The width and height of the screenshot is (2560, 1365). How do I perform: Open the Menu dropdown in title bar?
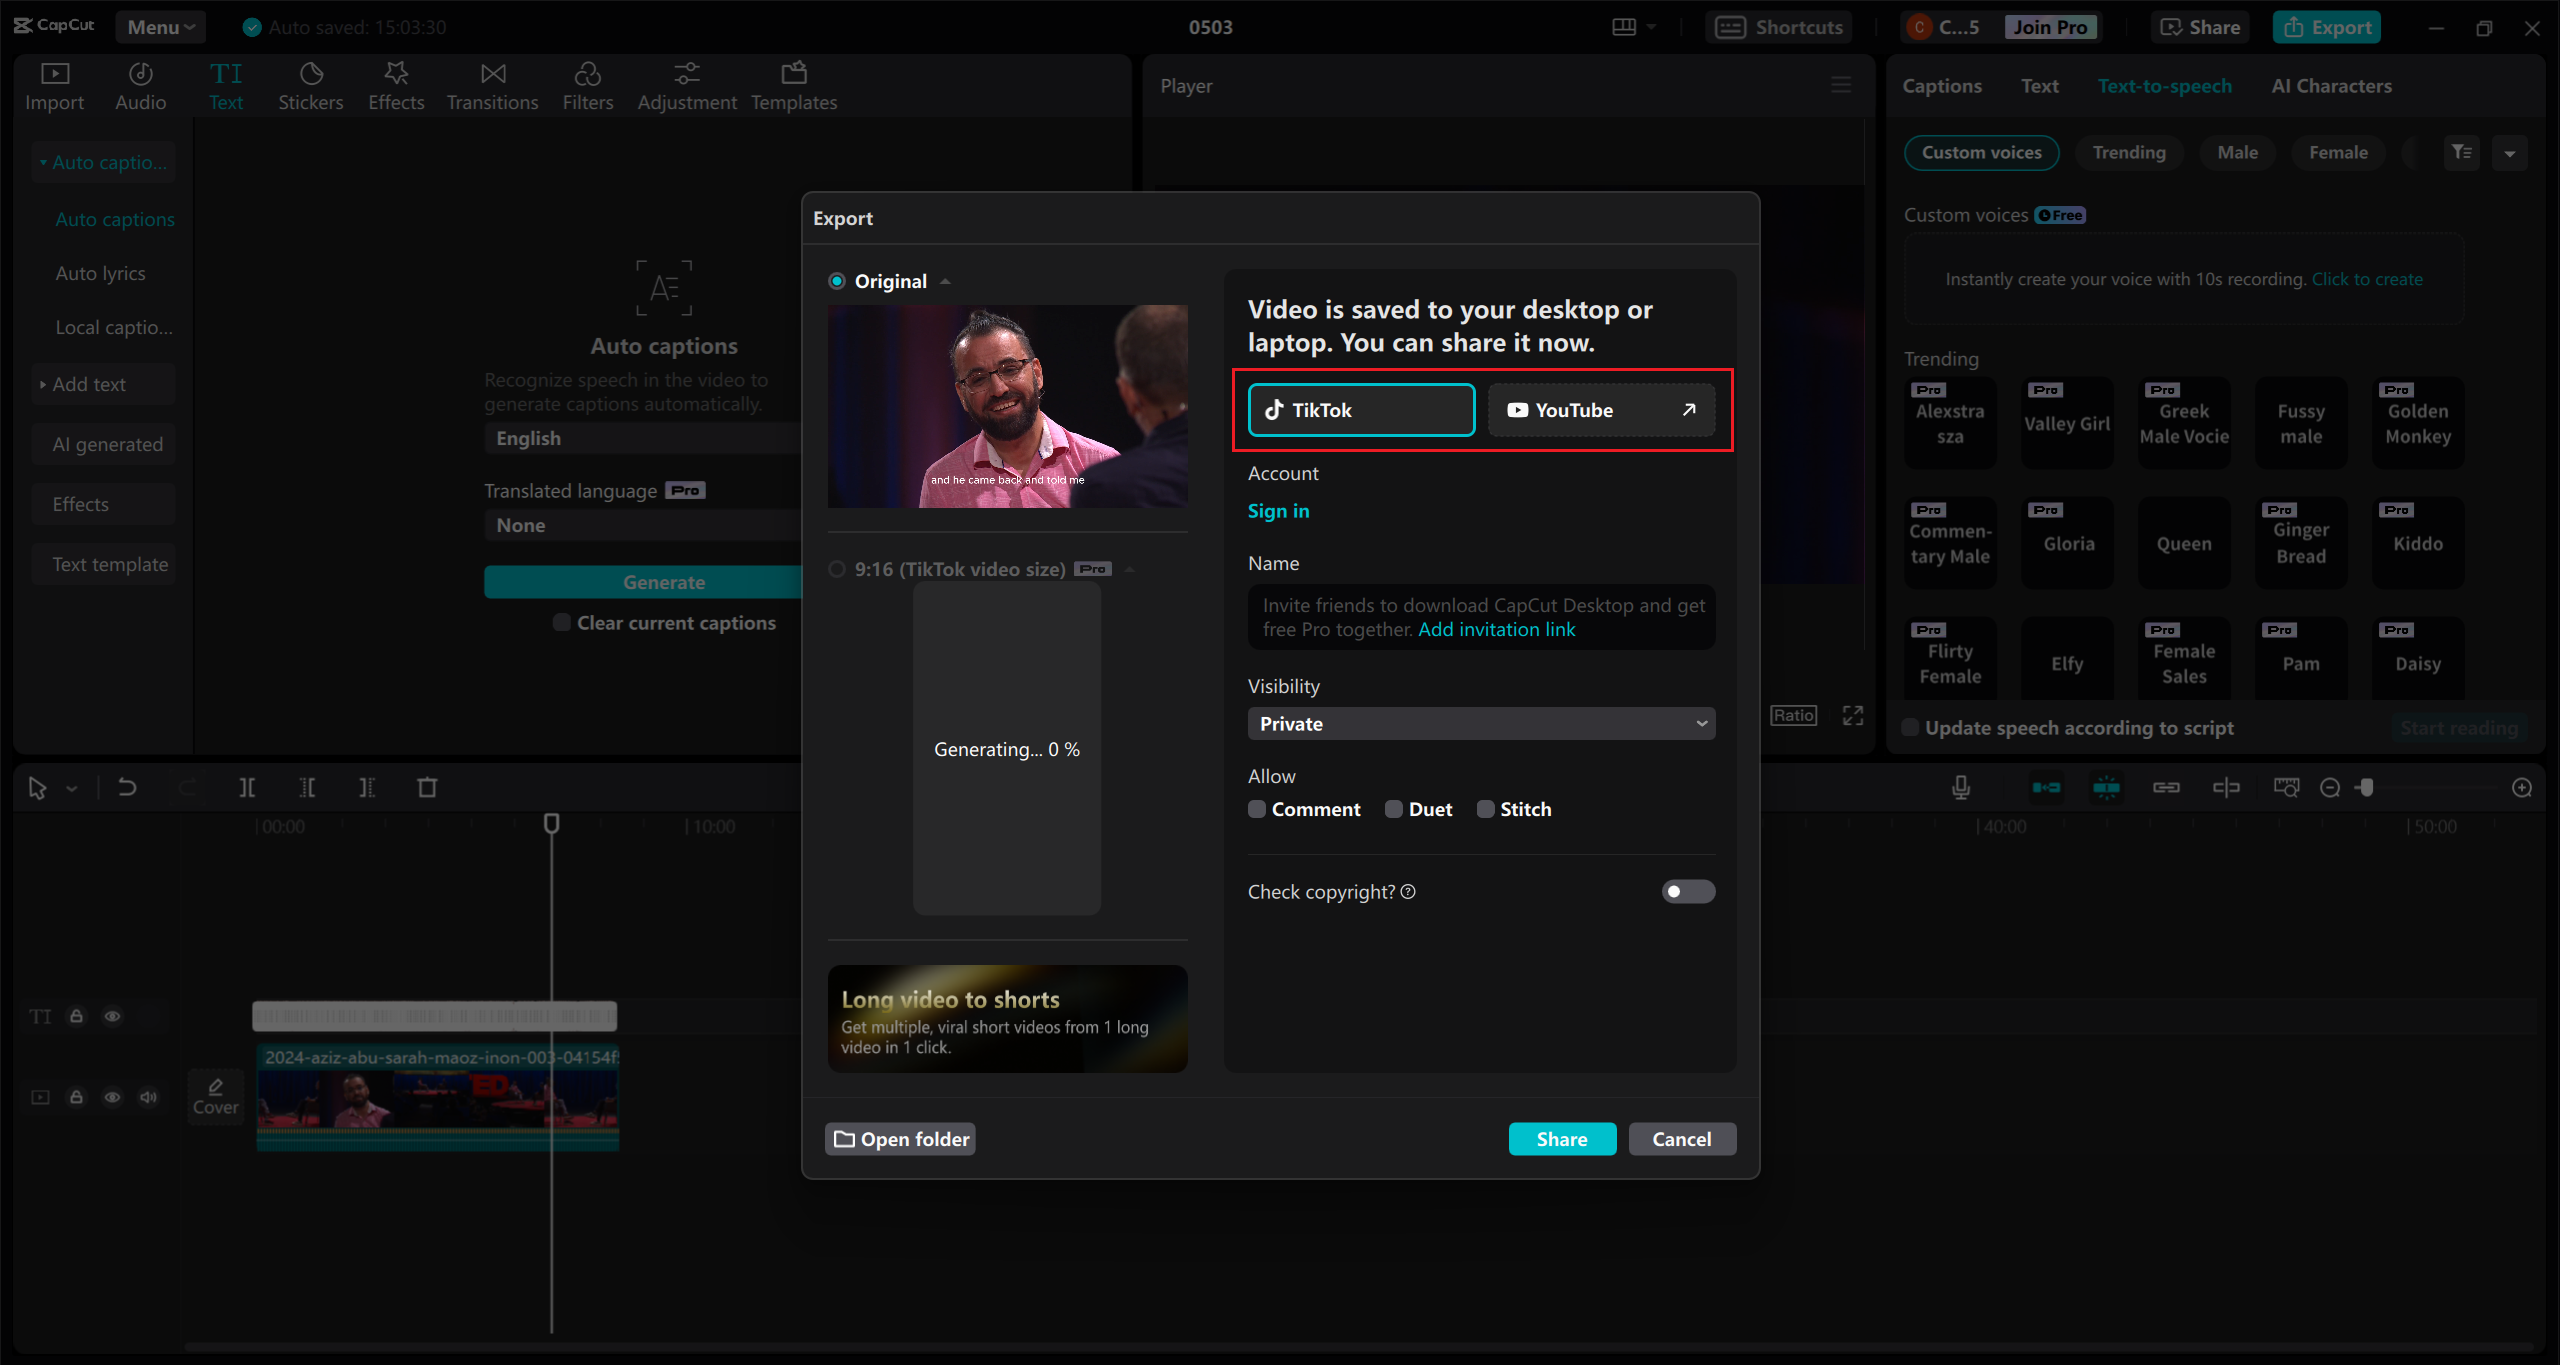click(x=160, y=27)
